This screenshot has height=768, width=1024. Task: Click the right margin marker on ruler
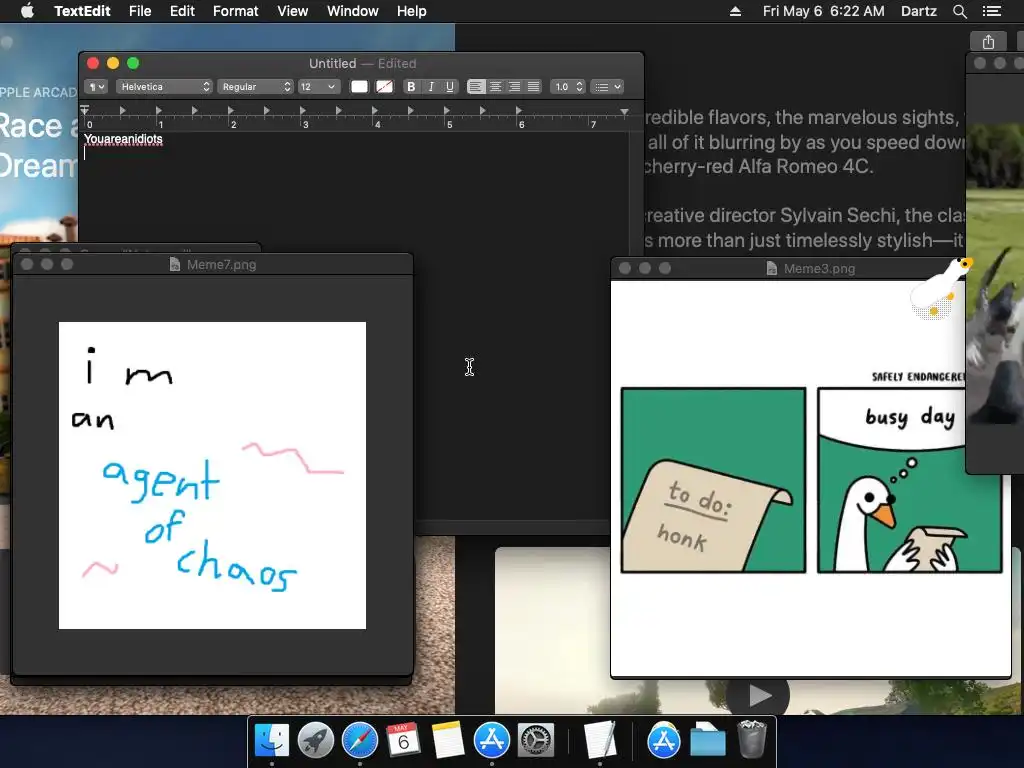click(x=624, y=112)
